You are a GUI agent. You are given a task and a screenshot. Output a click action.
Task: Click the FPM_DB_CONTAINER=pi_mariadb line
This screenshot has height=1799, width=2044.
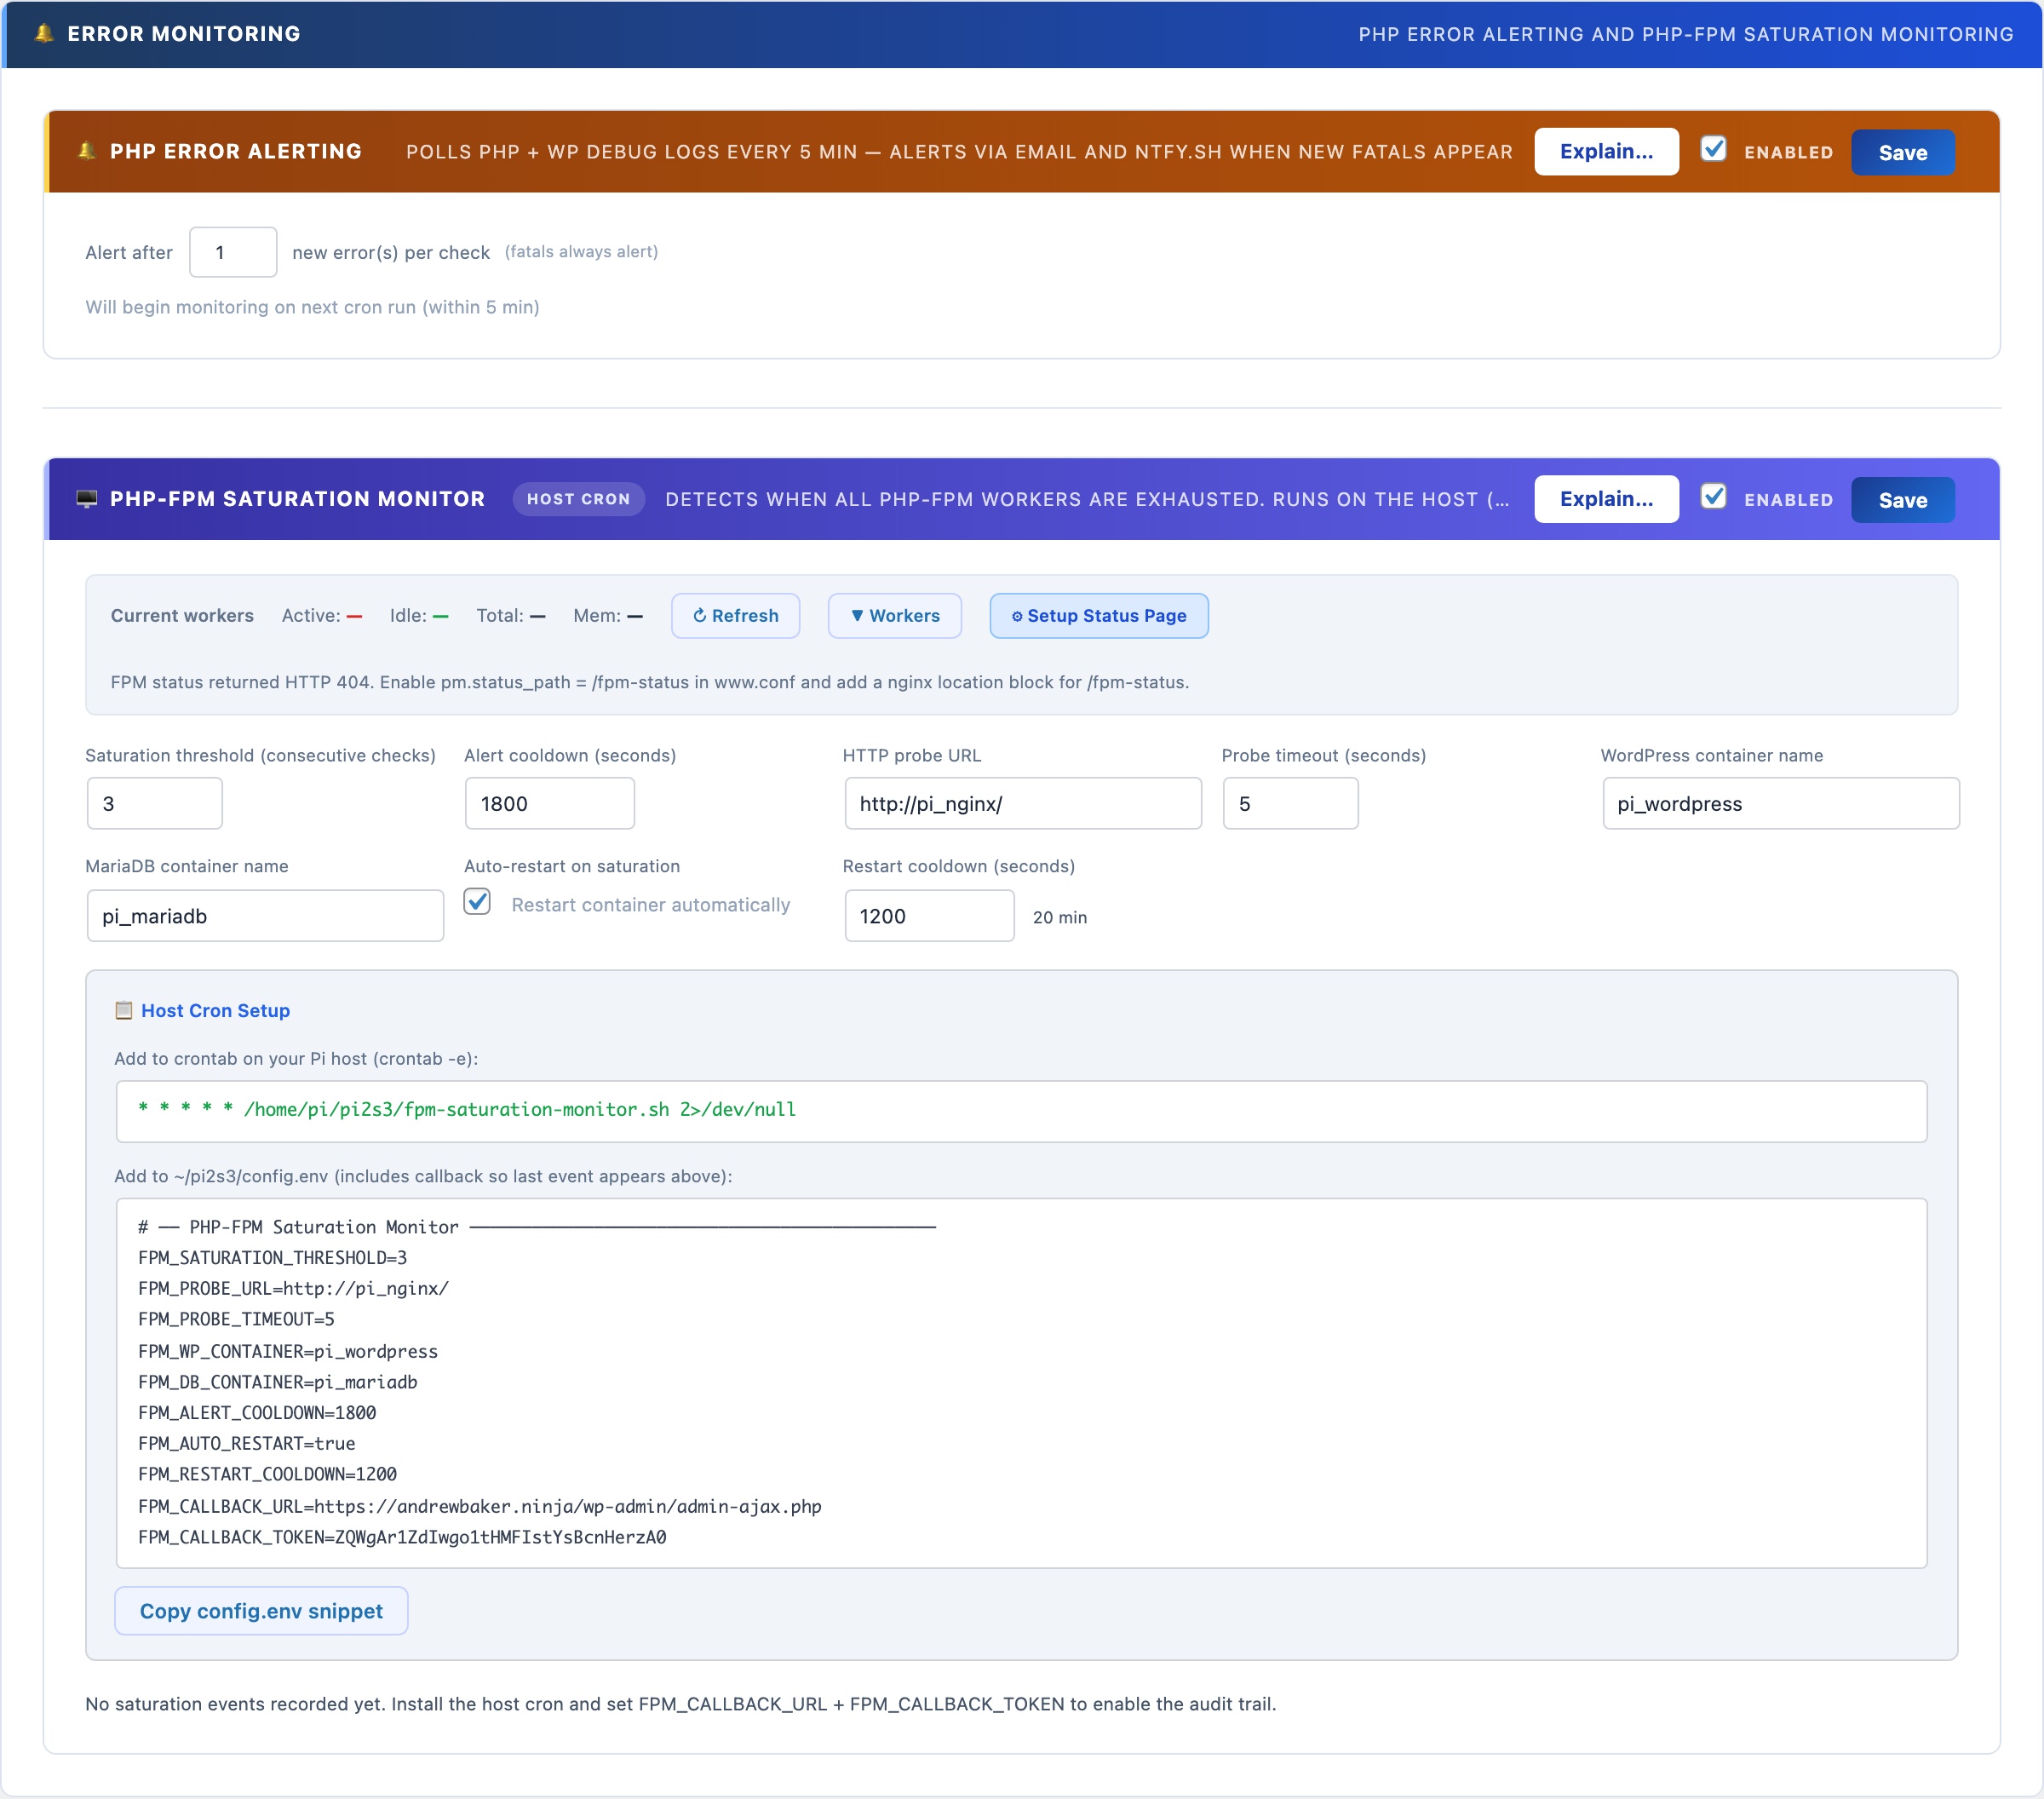278,1382
